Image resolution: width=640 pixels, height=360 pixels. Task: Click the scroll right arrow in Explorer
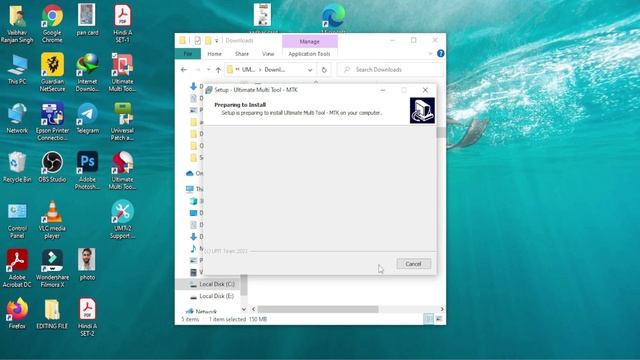[442, 309]
